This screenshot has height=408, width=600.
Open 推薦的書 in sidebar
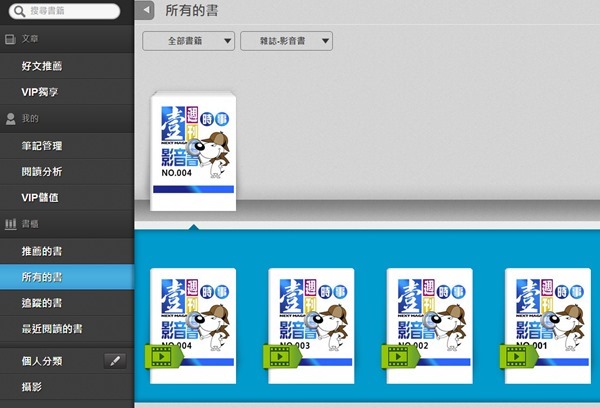pos(67,251)
